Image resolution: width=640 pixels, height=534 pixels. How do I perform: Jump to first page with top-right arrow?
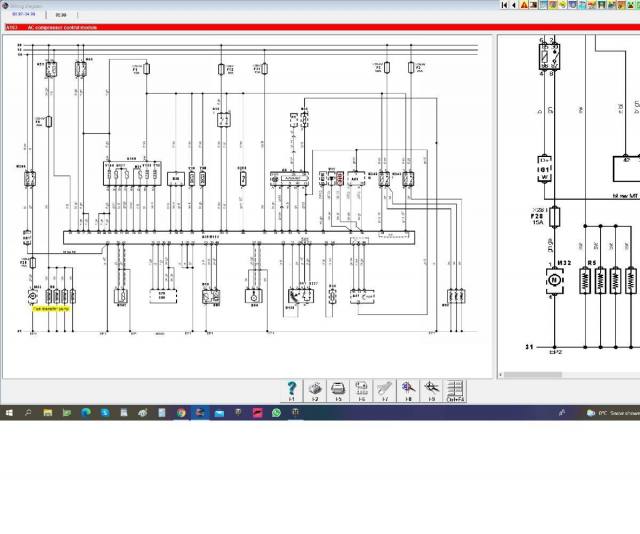point(504,5)
